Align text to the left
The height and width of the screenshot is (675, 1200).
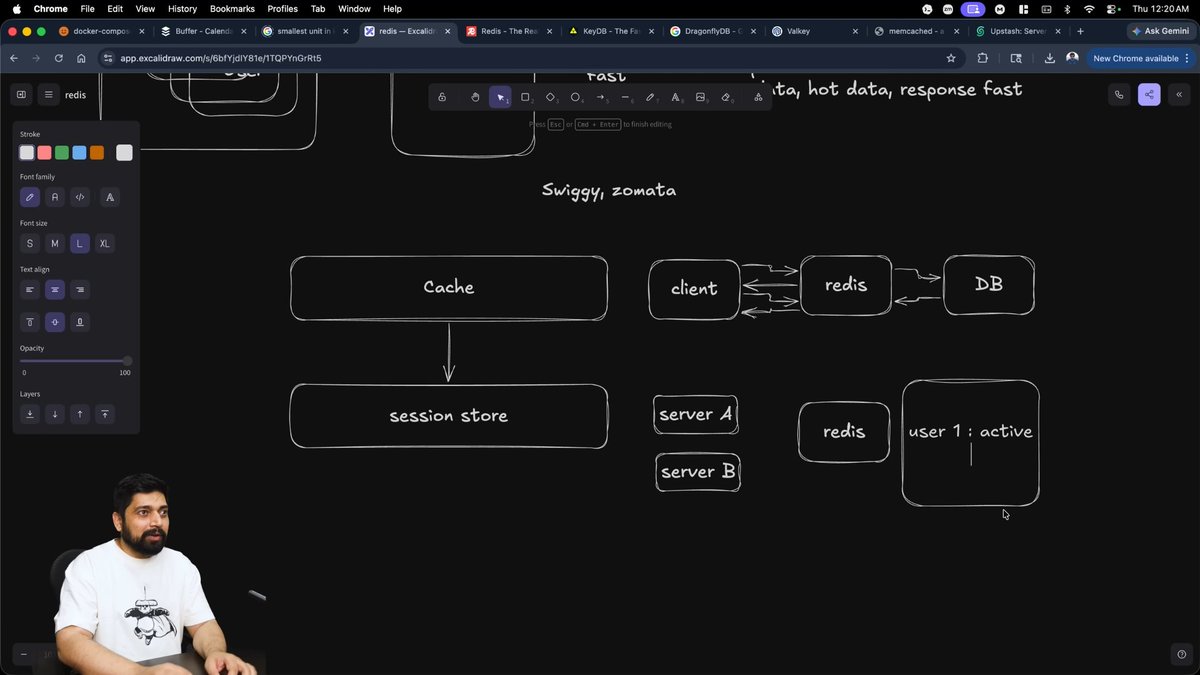[30, 290]
